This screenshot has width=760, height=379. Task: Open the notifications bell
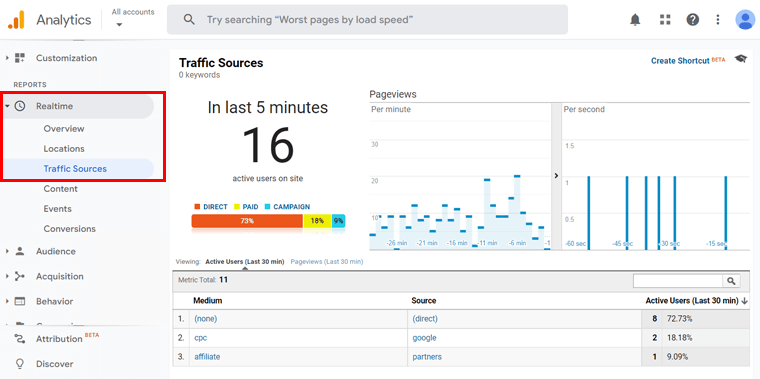click(x=634, y=20)
